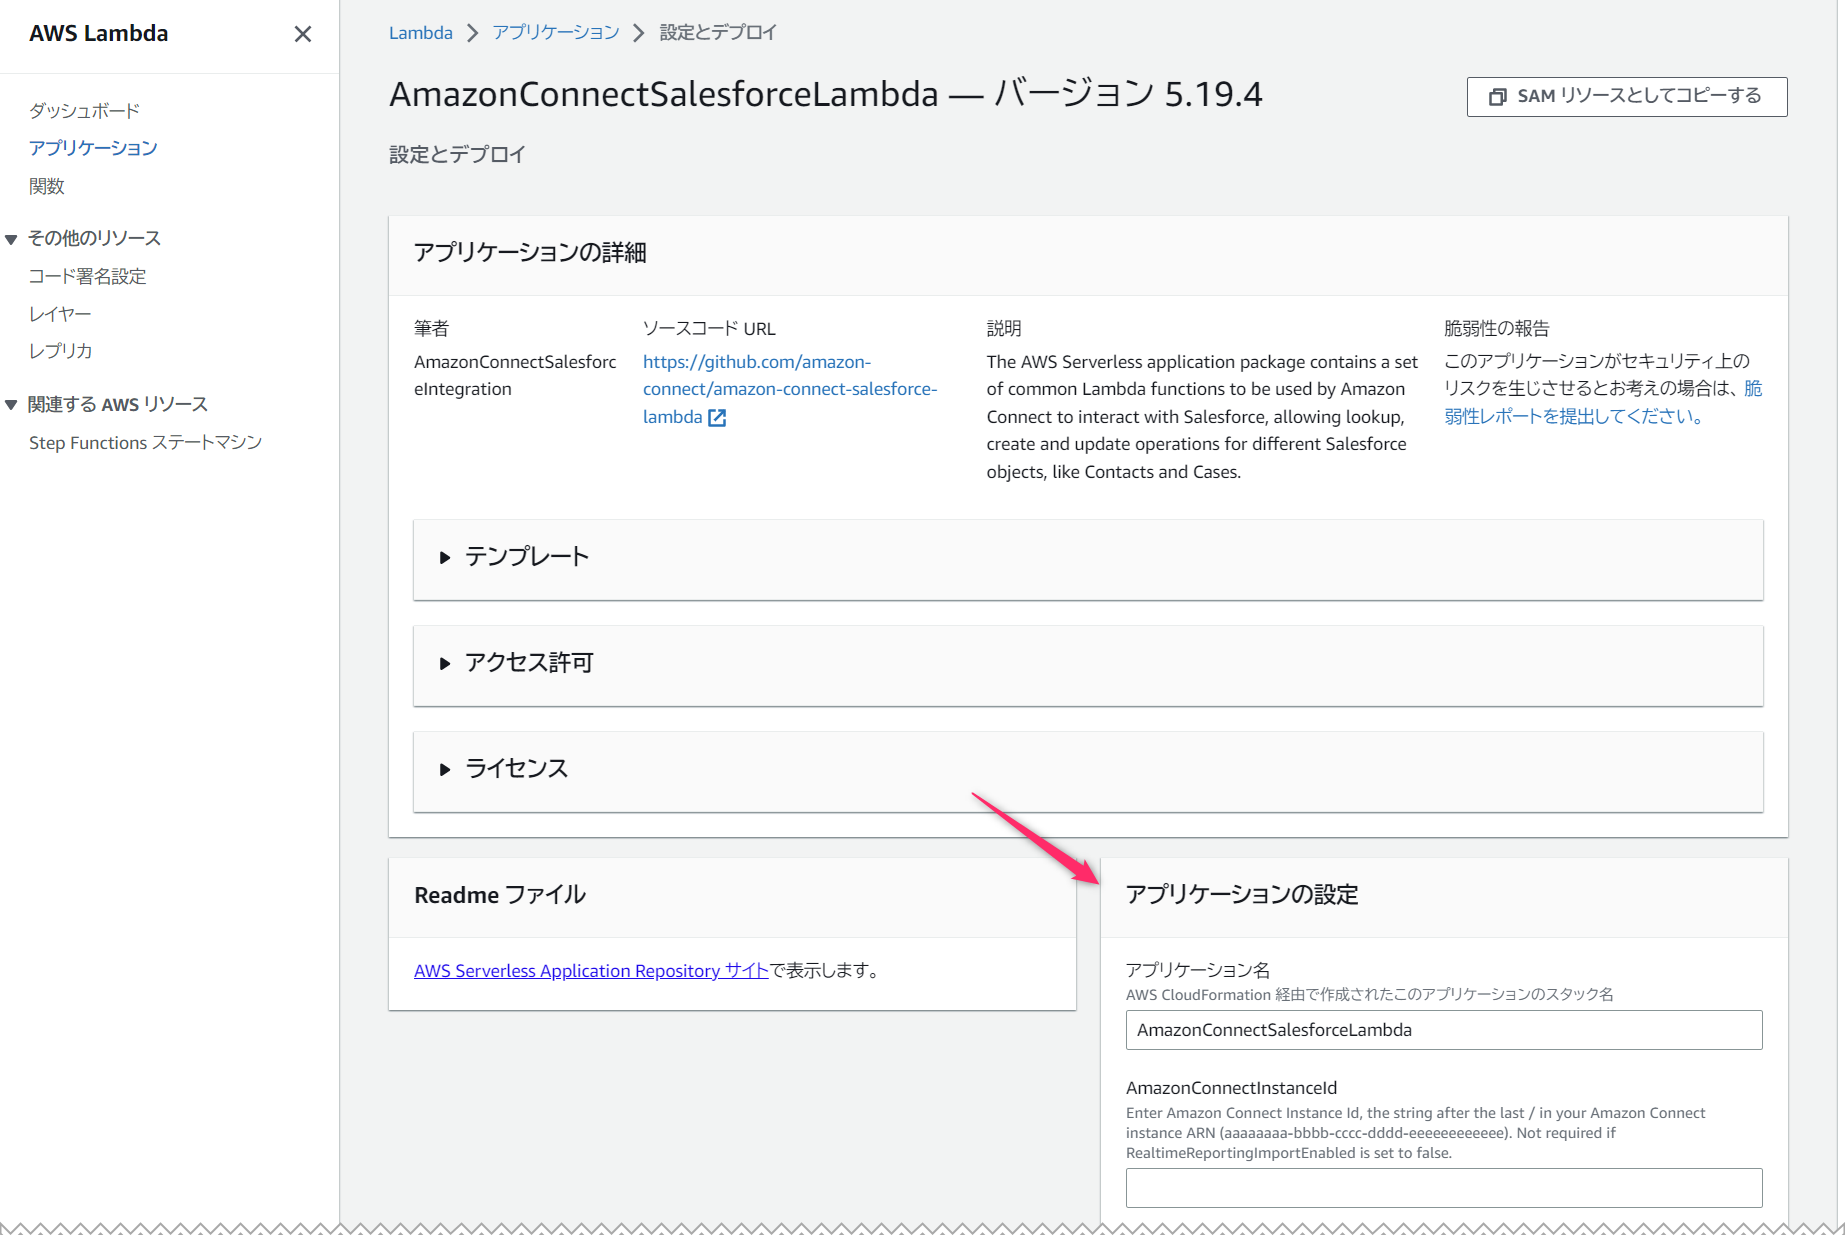This screenshot has width=1845, height=1235.
Task: Click the second breadcrumb chevron separator
Action: click(x=639, y=33)
